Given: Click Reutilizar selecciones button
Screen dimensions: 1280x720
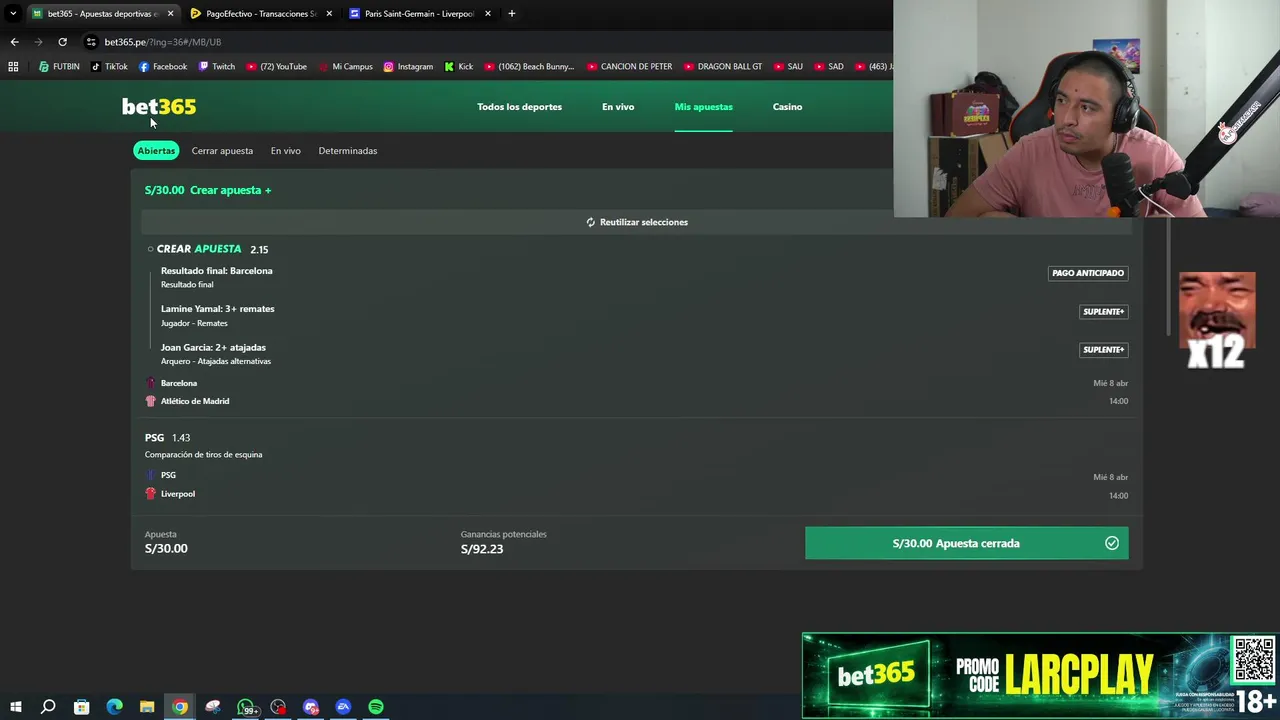Looking at the screenshot, I should [x=637, y=222].
